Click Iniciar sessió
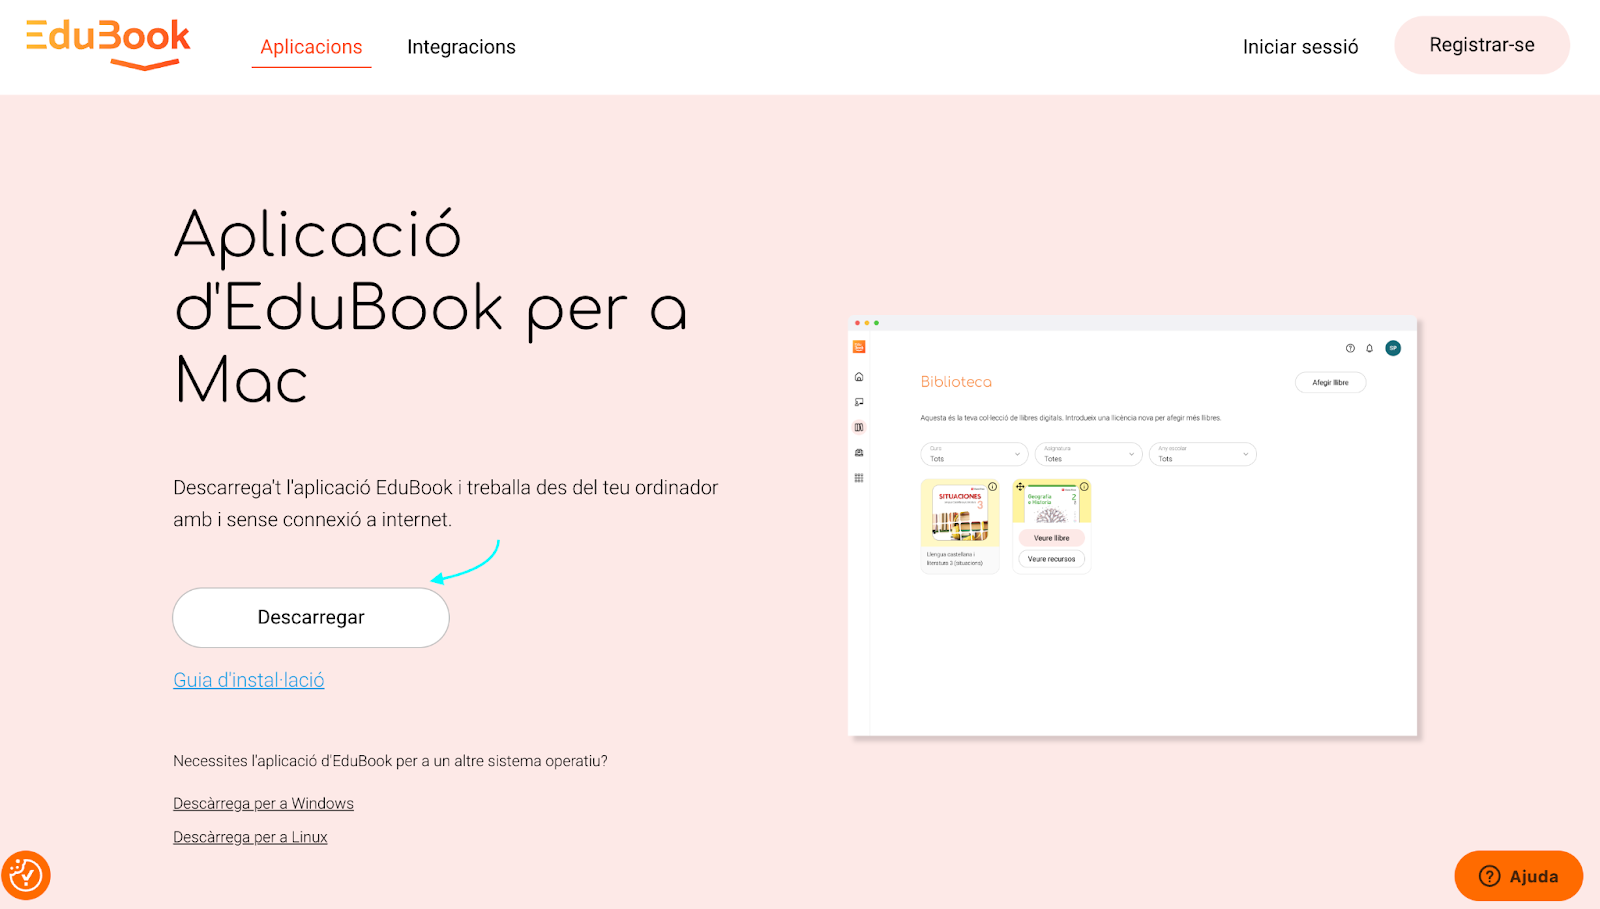The image size is (1600, 909). pos(1300,47)
